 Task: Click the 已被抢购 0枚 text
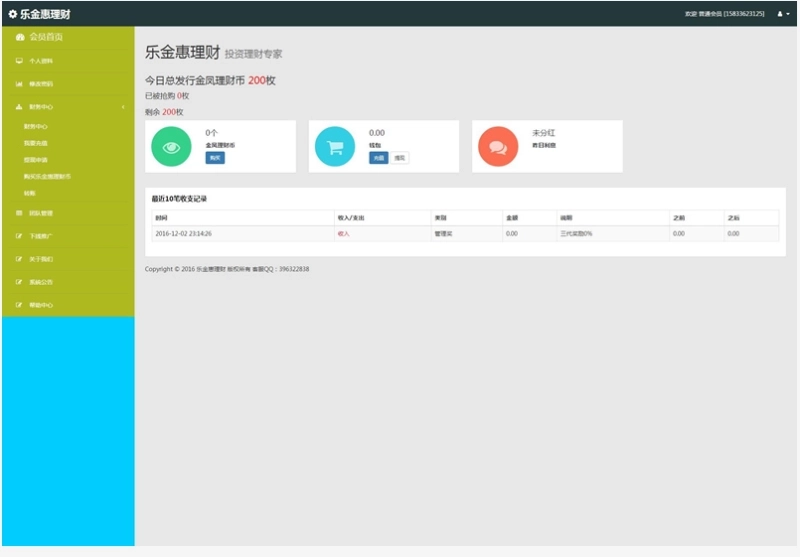167,96
